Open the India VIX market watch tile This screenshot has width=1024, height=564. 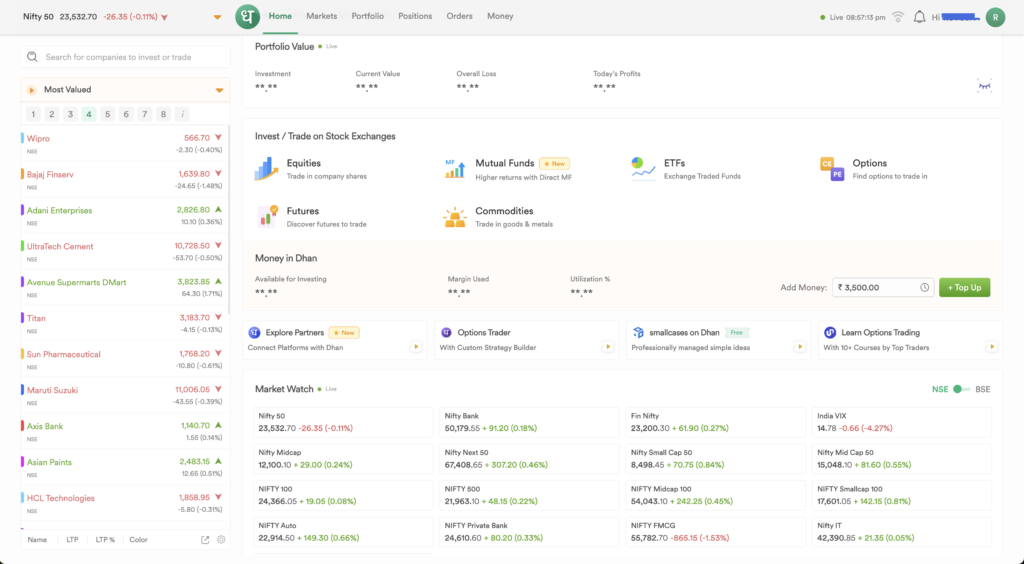tap(901, 422)
